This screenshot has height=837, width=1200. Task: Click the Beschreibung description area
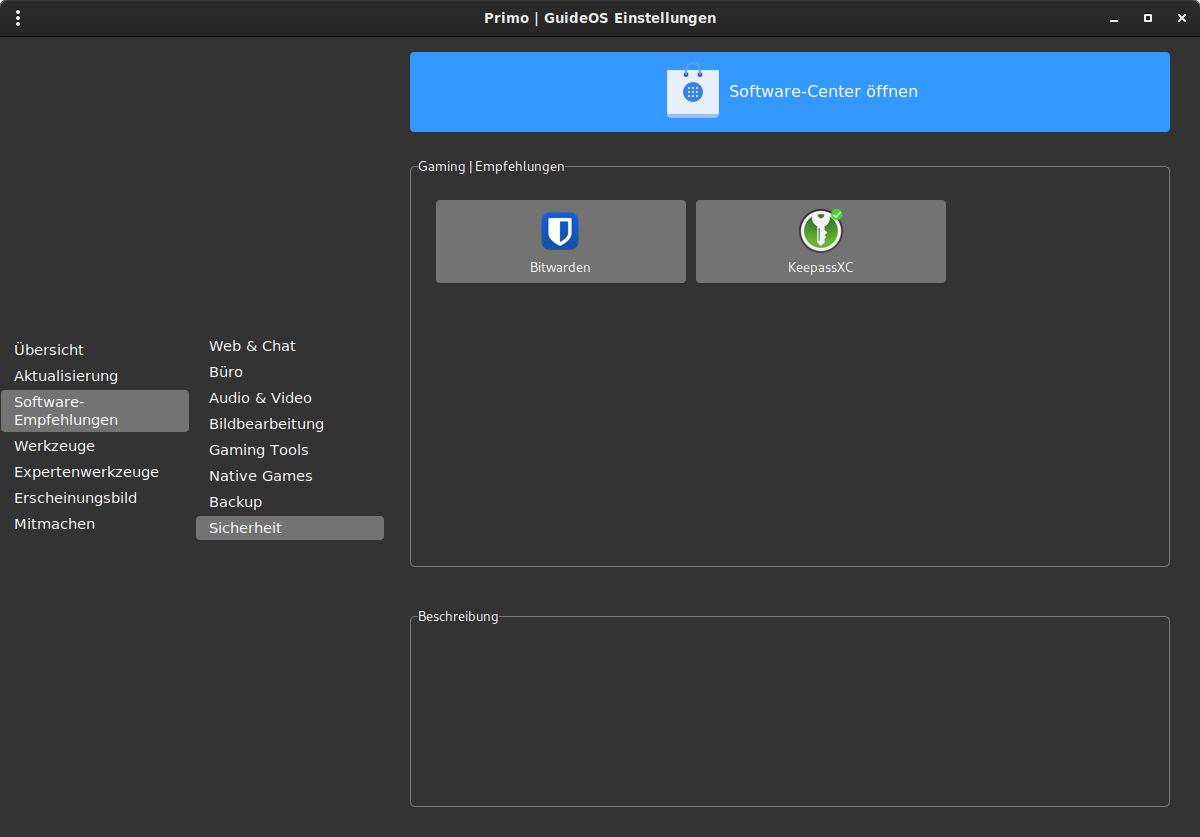pos(790,714)
